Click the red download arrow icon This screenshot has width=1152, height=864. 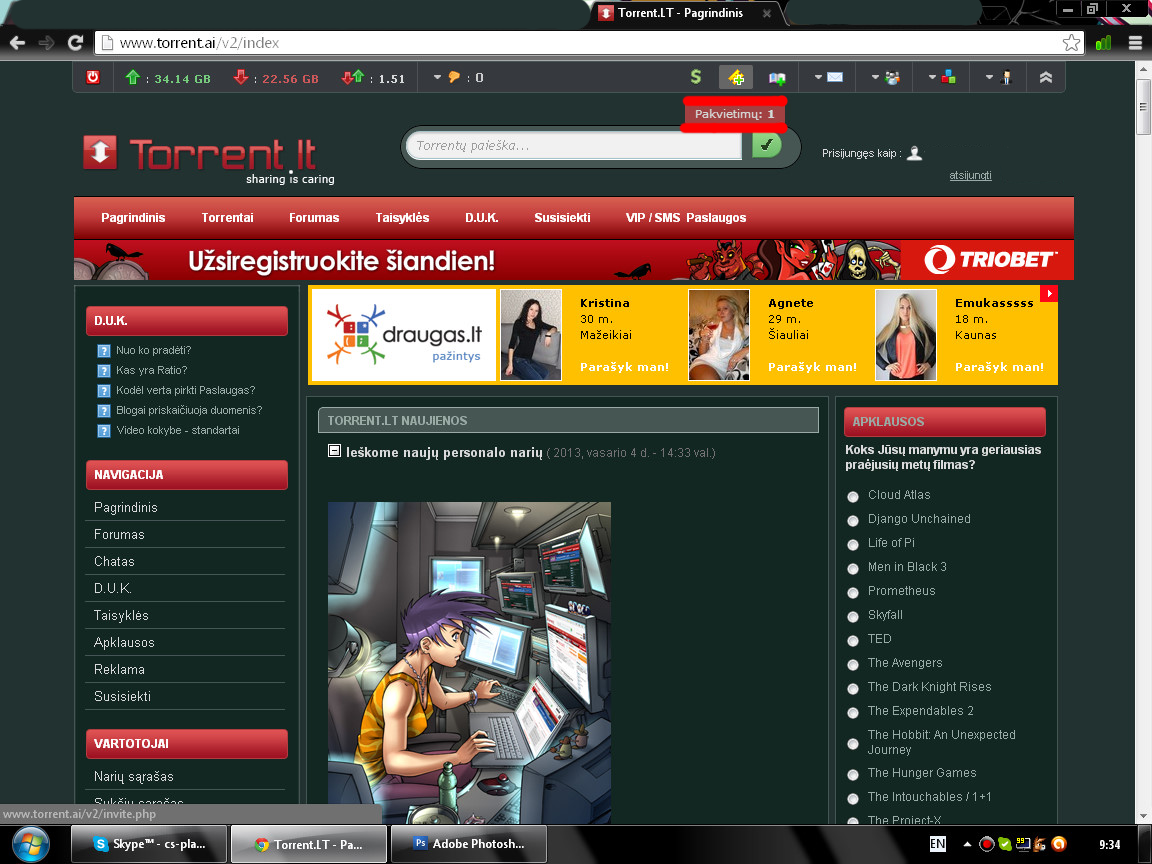coord(241,76)
